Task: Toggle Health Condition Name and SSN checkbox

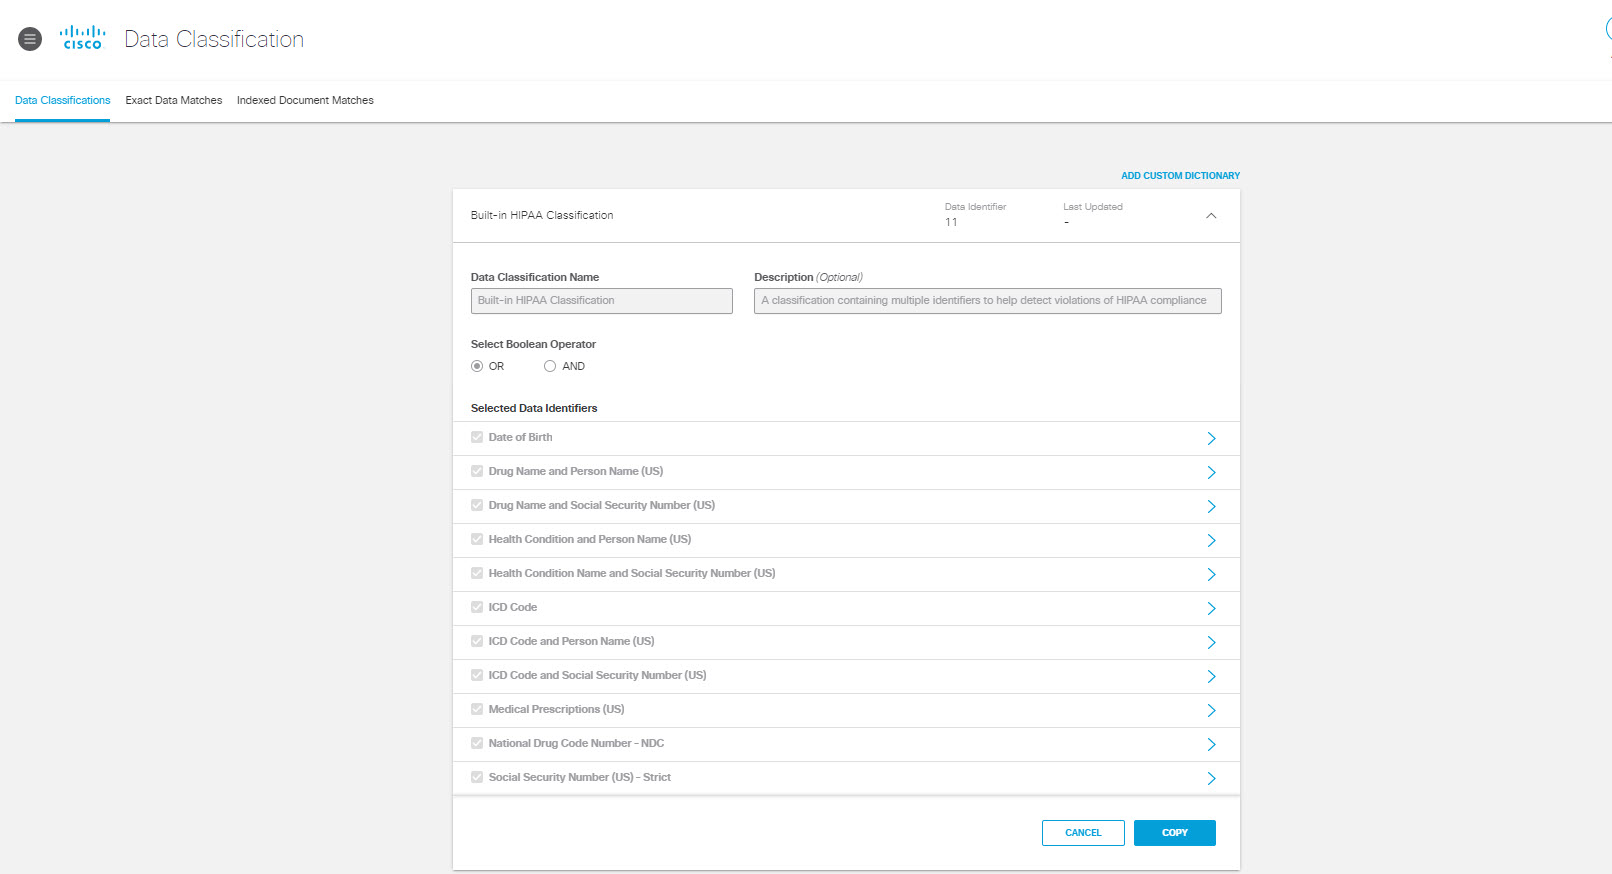Action: point(477,573)
